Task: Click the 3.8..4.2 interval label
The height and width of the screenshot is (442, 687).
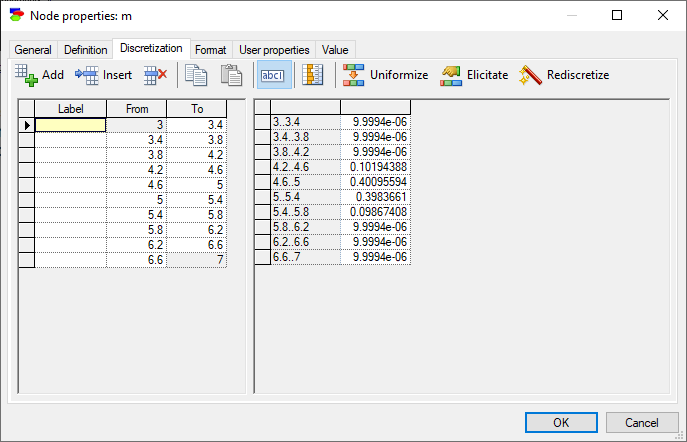Action: pos(306,152)
